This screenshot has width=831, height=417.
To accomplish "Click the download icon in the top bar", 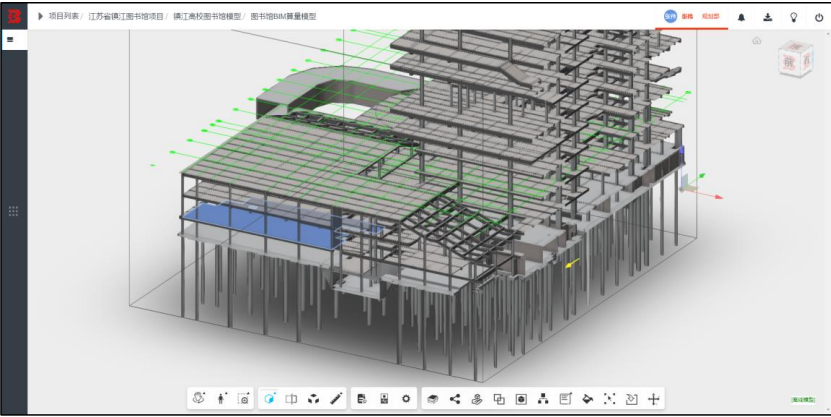I will [x=767, y=17].
